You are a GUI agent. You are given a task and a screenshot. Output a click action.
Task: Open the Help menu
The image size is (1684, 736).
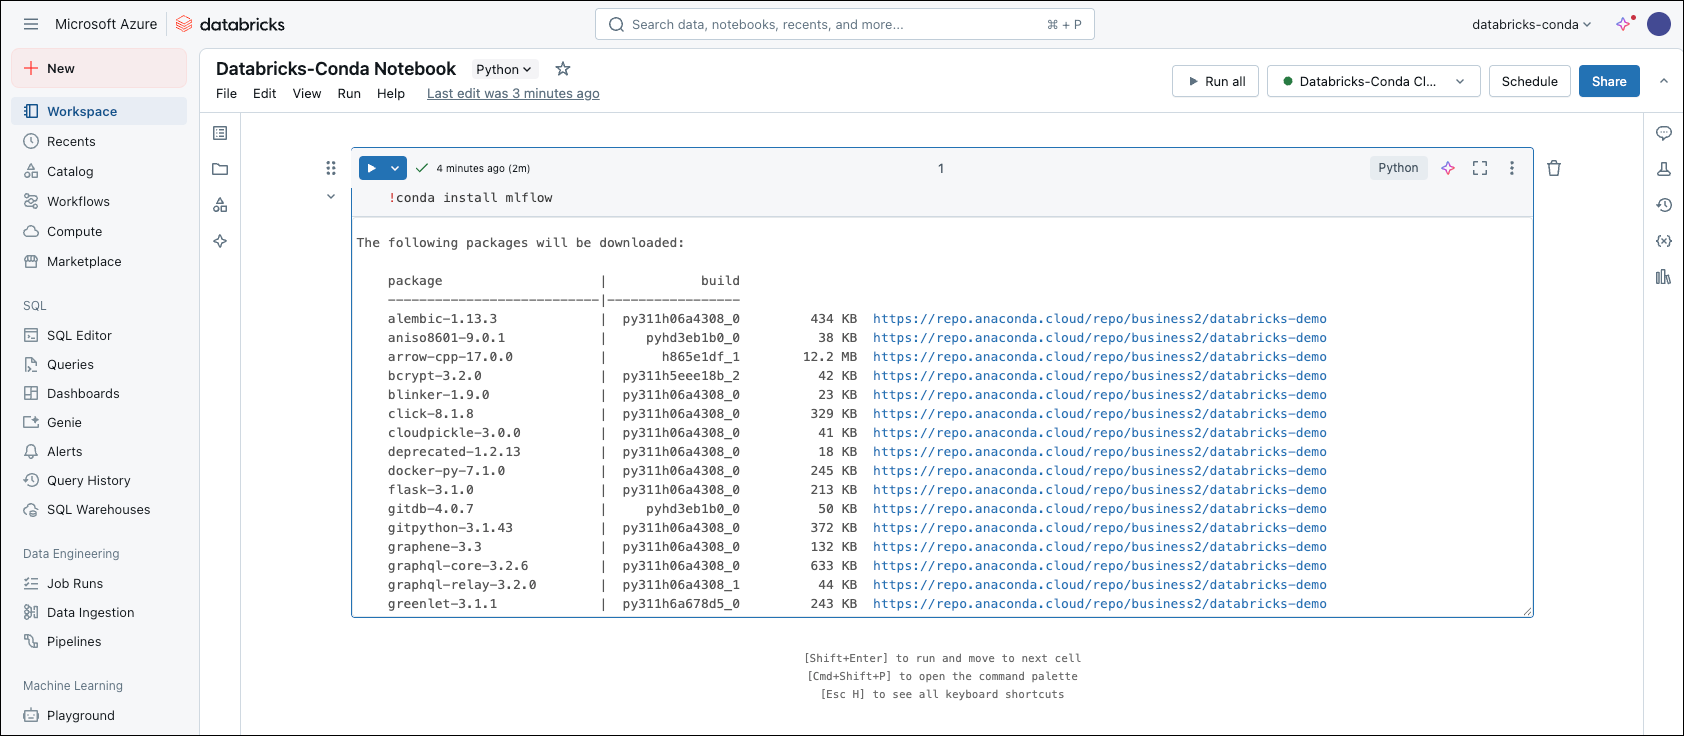(x=391, y=93)
